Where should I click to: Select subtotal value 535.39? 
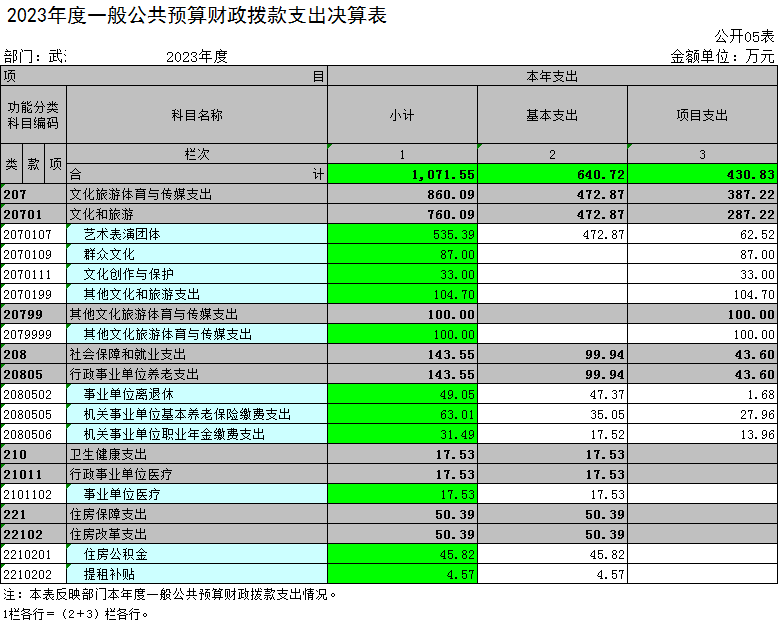(x=402, y=234)
